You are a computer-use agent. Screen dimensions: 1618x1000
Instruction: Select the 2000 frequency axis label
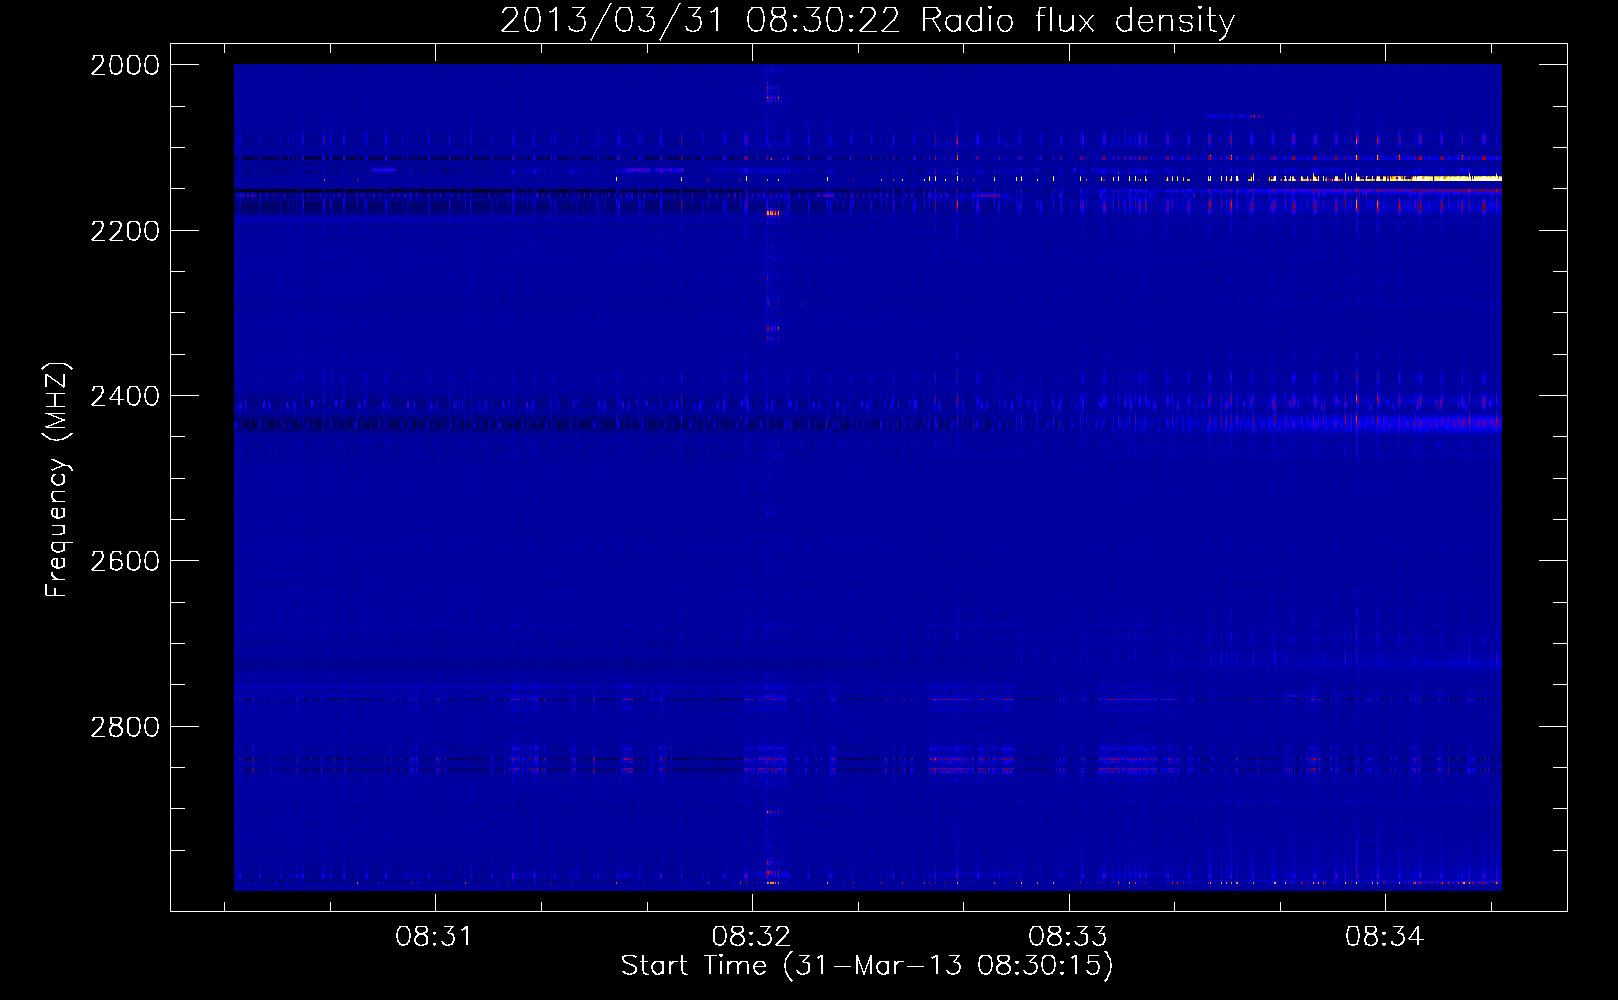pyautogui.click(x=125, y=65)
